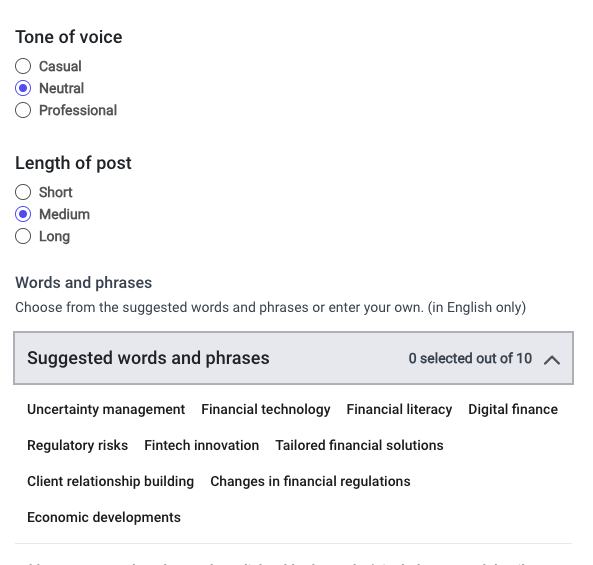
Task: Choose the Professional tone of voice
Action: [23, 110]
